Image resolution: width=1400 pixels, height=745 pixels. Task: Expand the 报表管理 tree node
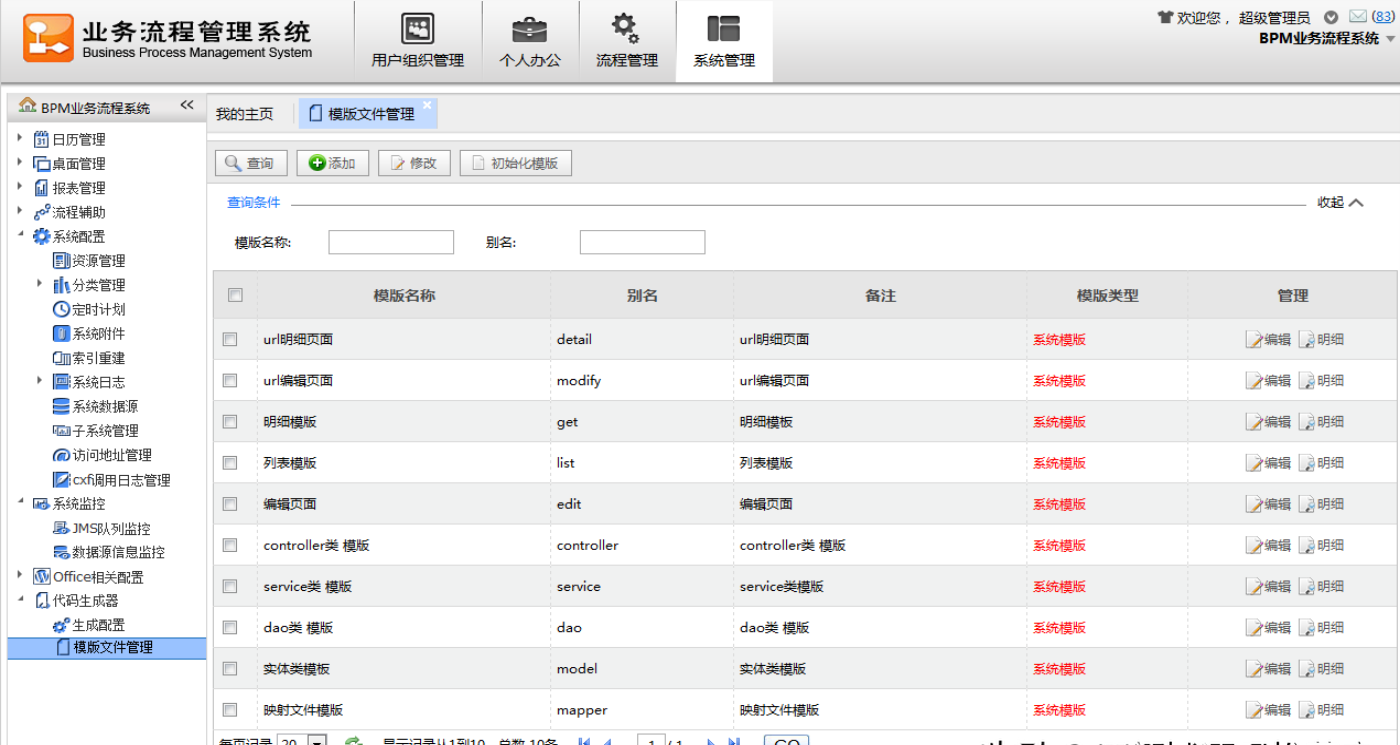(x=20, y=186)
